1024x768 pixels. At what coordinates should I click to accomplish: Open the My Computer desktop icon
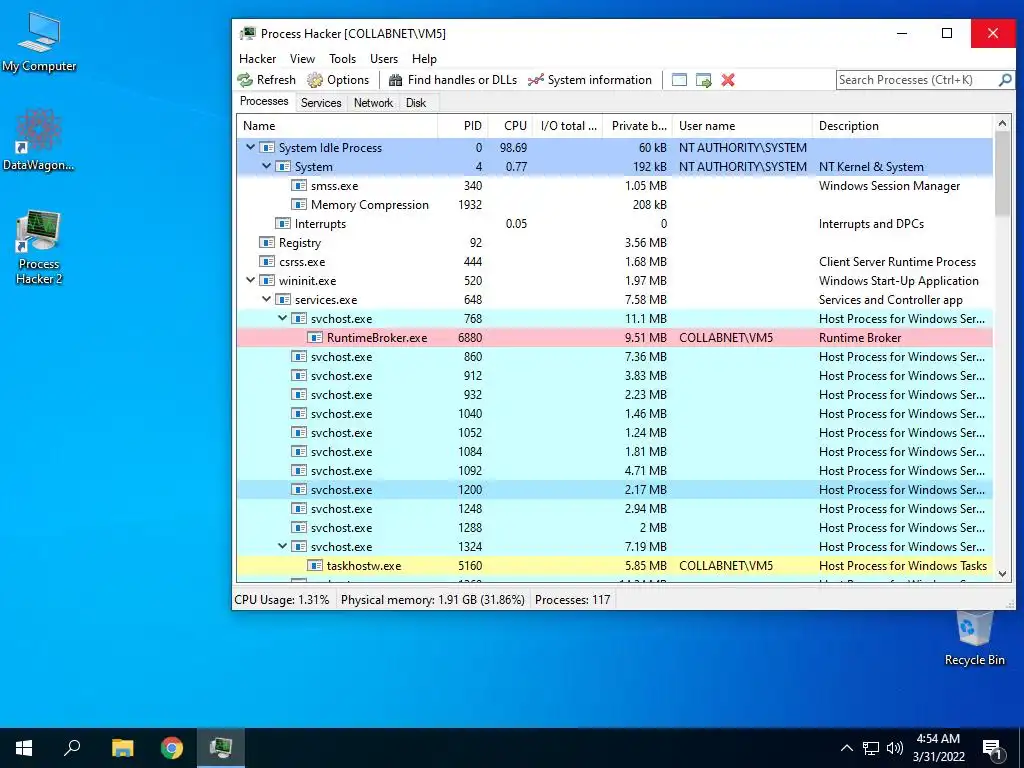click(x=39, y=42)
